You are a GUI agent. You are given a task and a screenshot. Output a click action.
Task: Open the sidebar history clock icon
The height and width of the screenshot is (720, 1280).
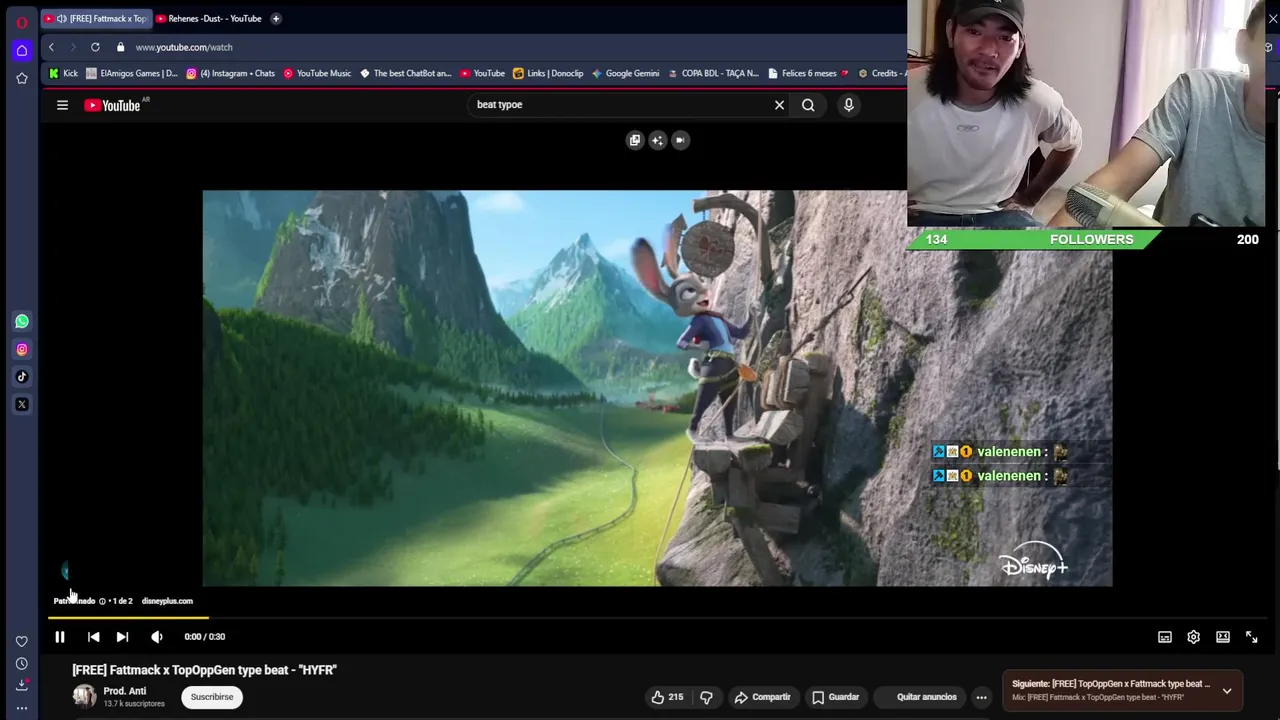click(x=22, y=664)
